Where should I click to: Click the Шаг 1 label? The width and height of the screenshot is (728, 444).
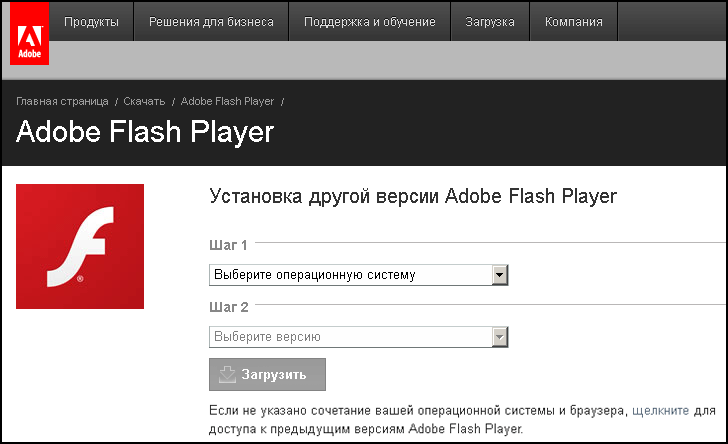coord(228,244)
